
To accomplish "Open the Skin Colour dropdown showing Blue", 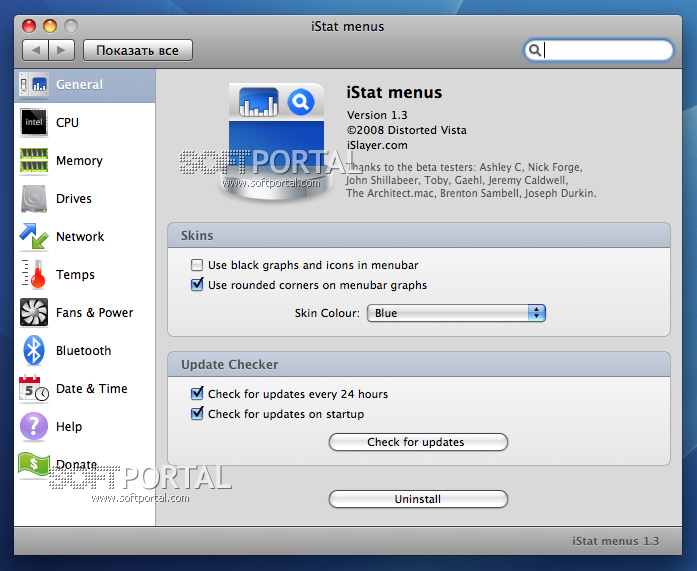I will tap(456, 313).
